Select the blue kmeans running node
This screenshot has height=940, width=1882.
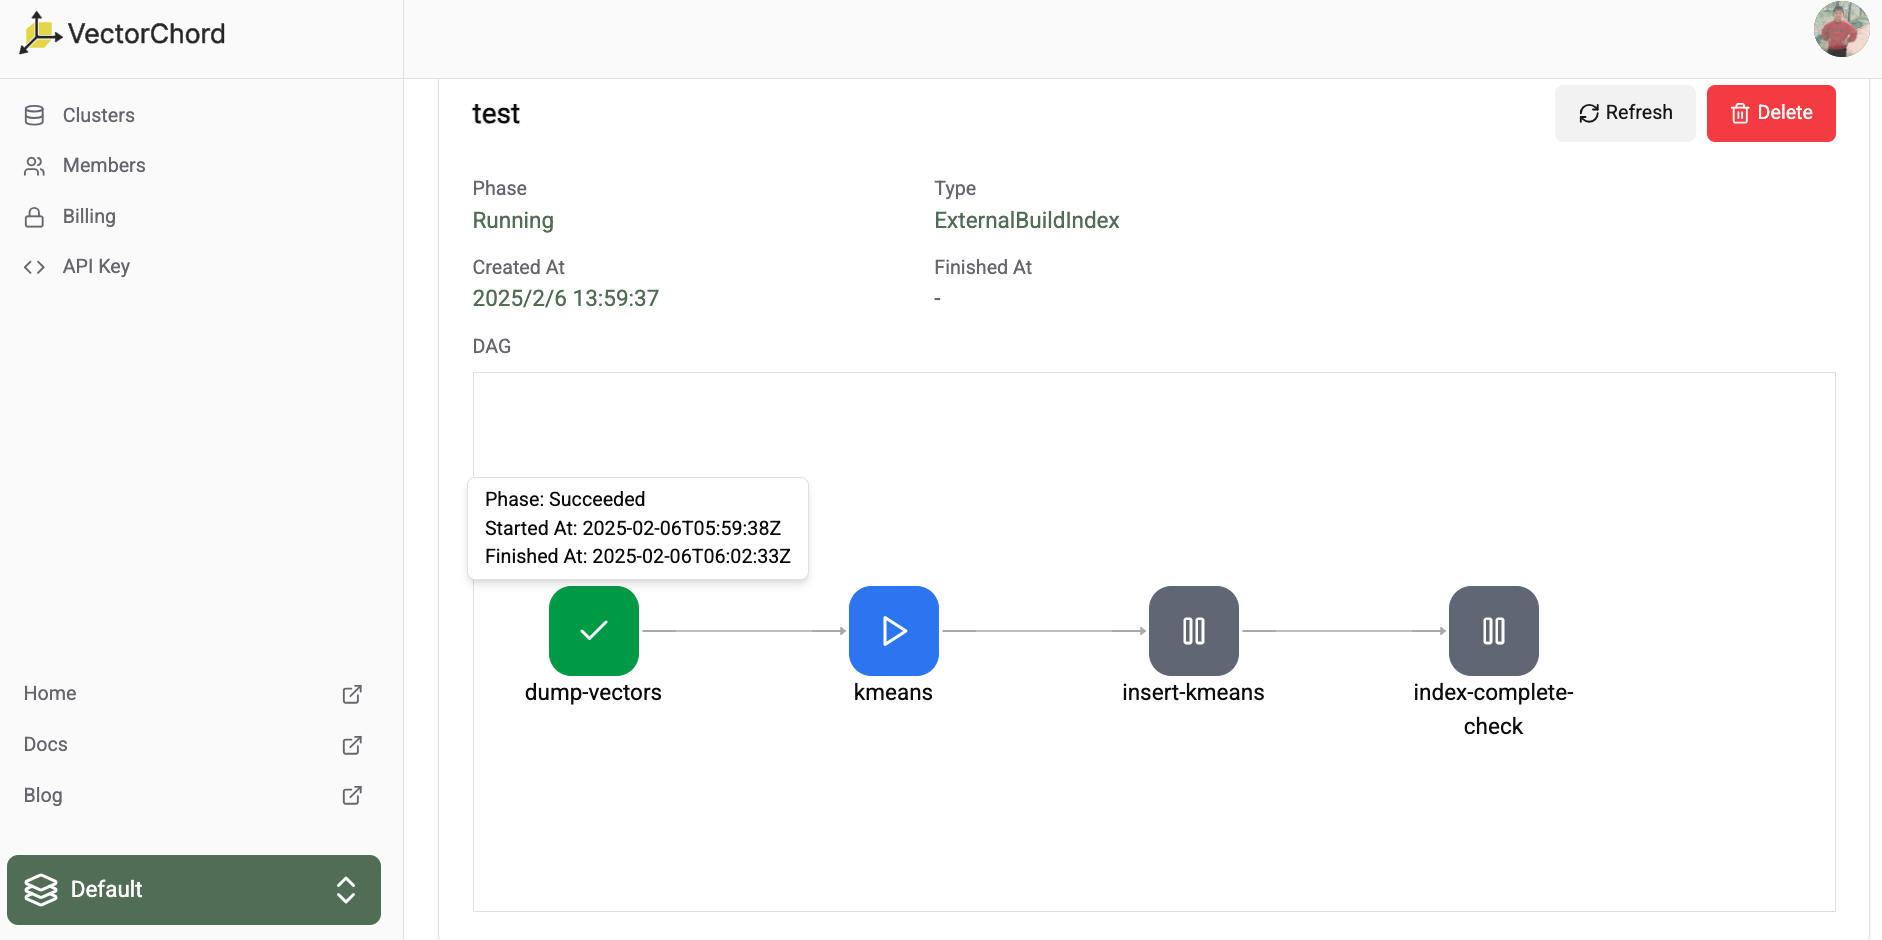[893, 631]
